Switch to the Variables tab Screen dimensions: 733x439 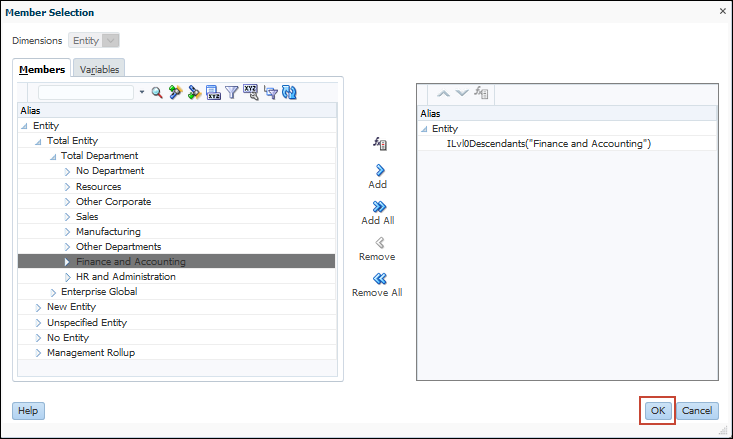pyautogui.click(x=99, y=69)
